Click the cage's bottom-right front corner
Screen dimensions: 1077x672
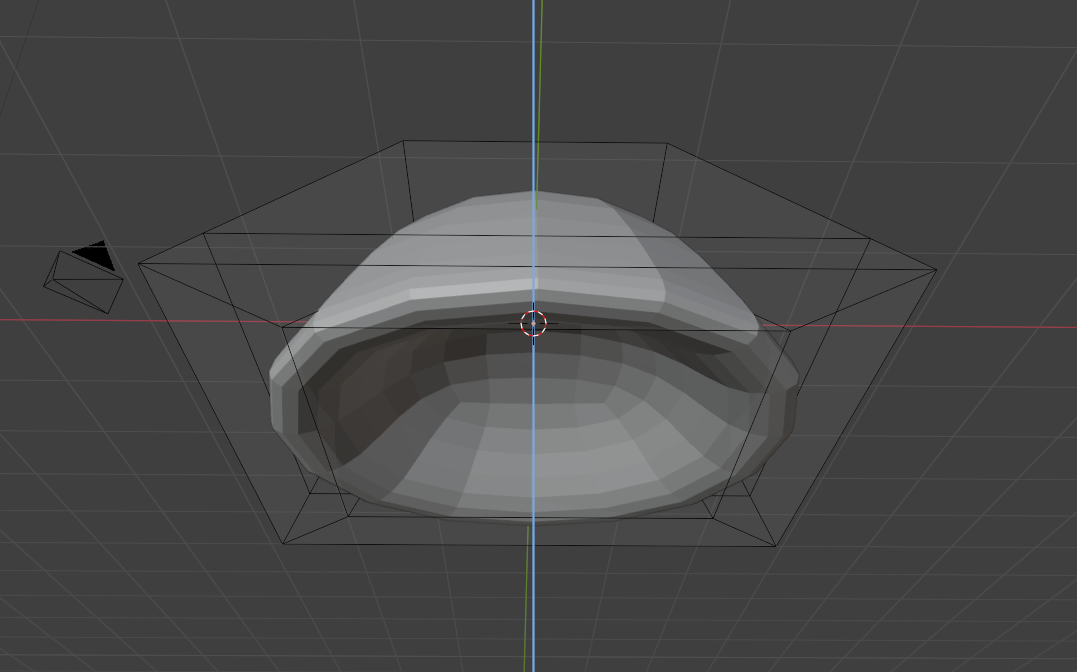(776, 546)
